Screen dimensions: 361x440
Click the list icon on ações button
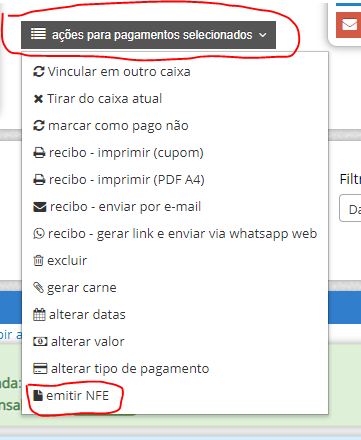click(38, 34)
